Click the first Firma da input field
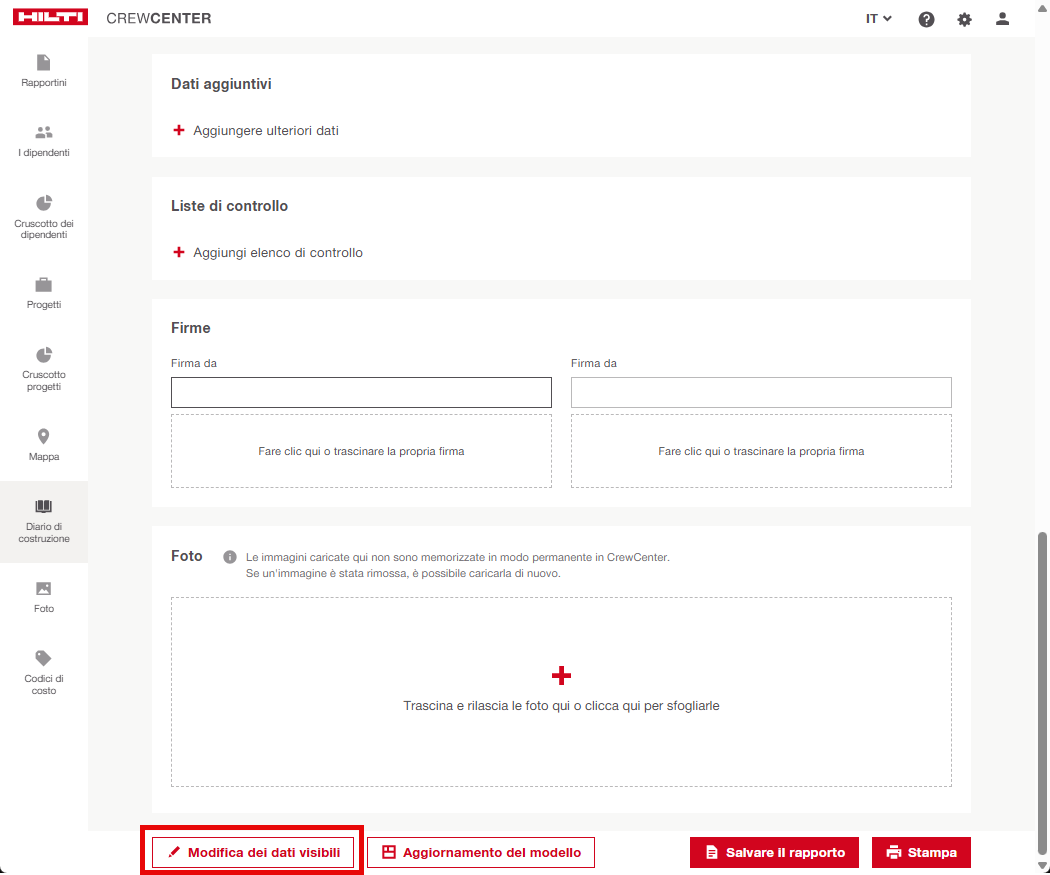The image size is (1050, 875). [x=361, y=393]
